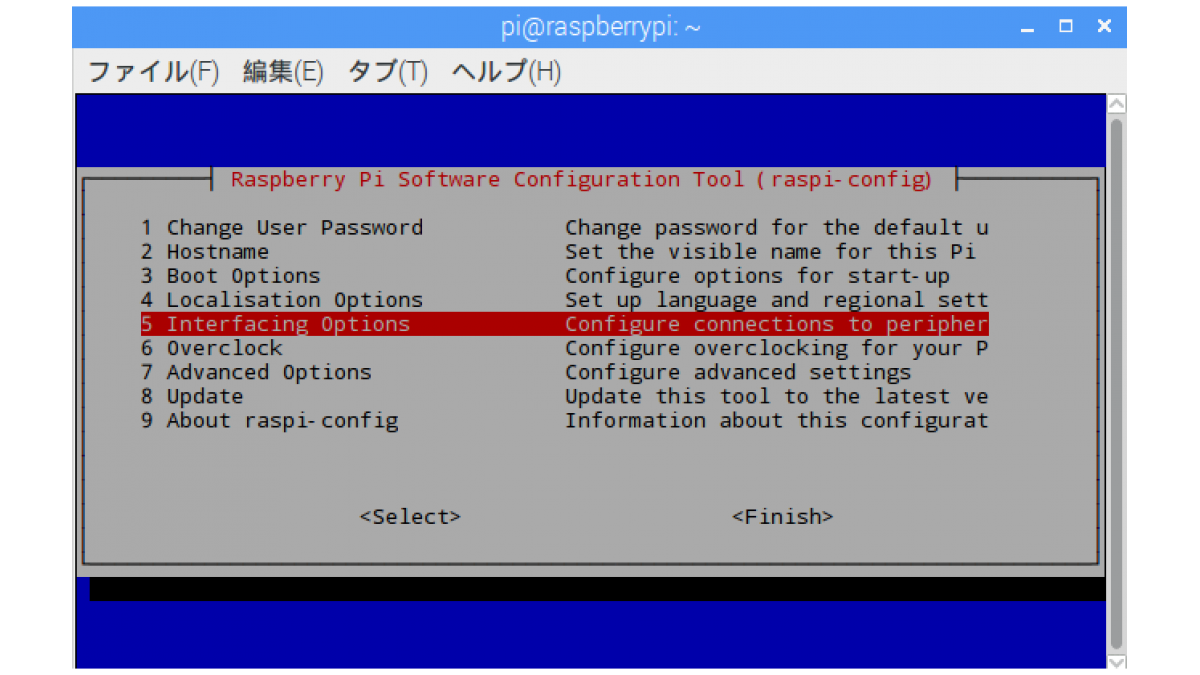1200x675 pixels.
Task: Select the Hostname entry
Action: [x=564, y=252]
